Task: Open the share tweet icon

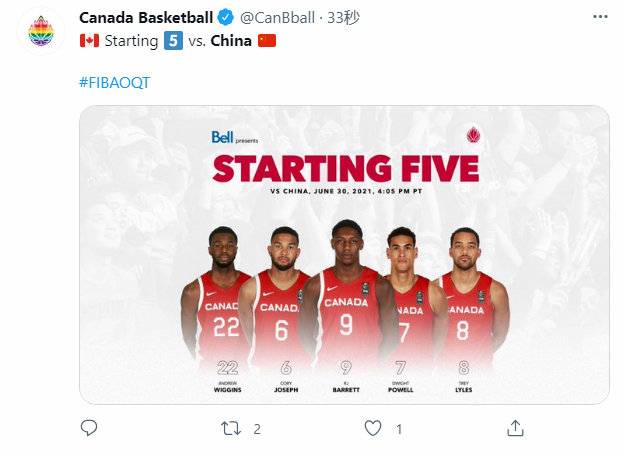Action: (515, 428)
